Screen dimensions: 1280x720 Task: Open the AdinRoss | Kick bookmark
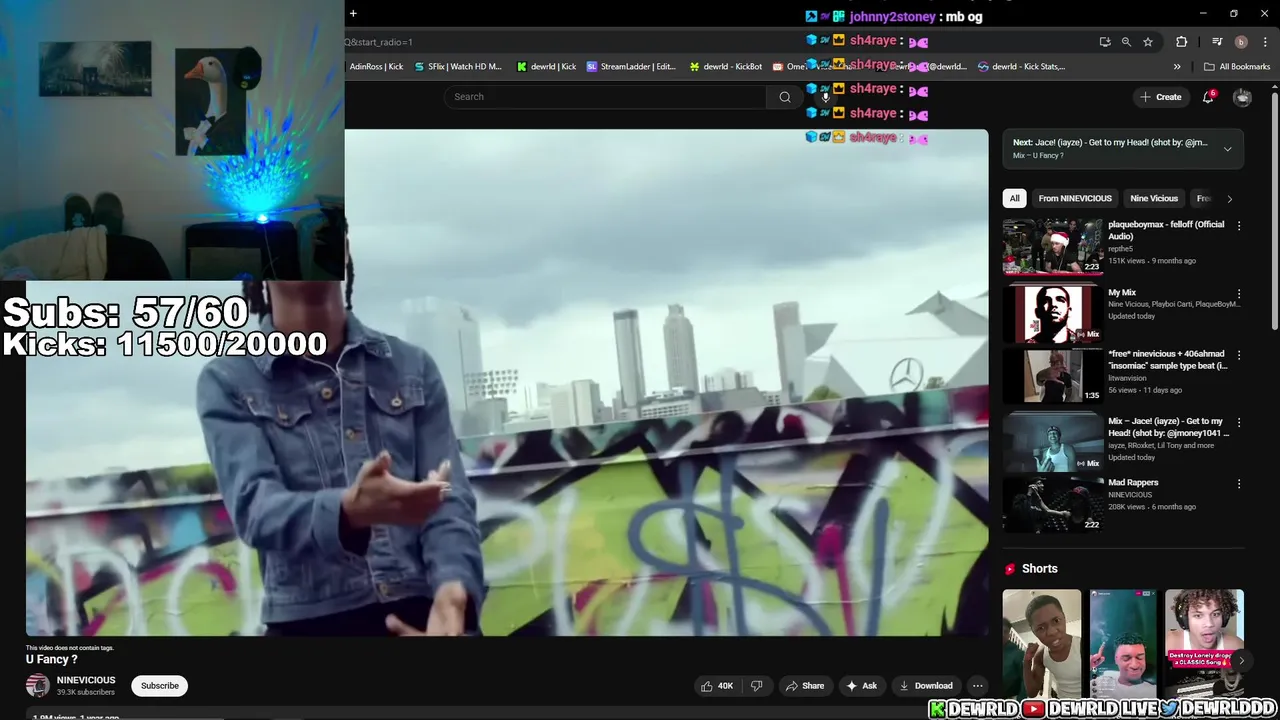(x=376, y=67)
